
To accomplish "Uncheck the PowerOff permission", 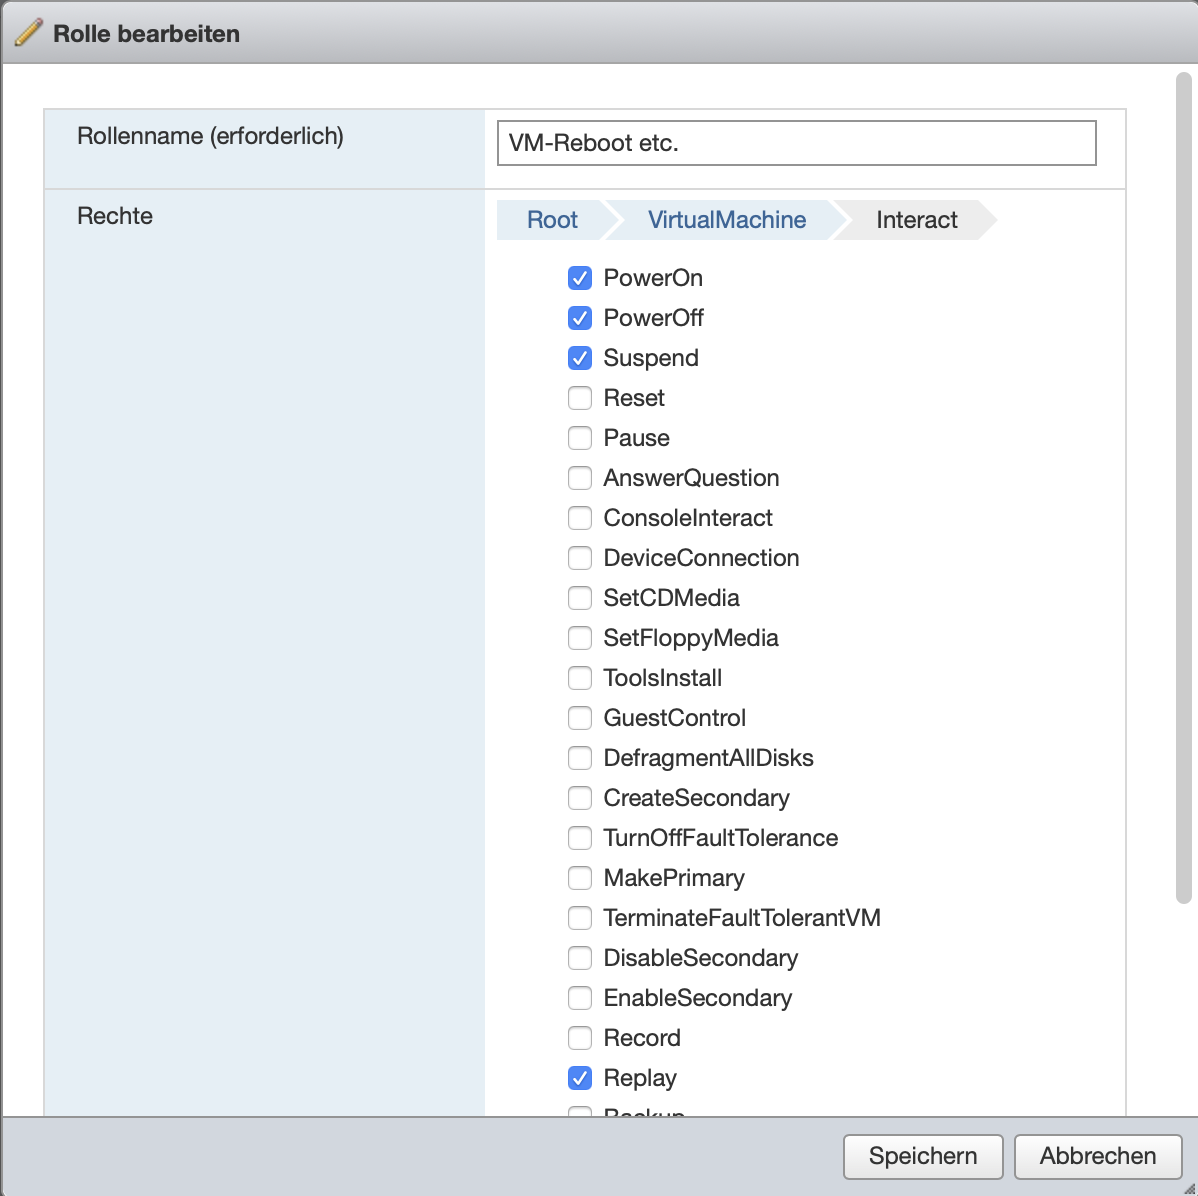I will [x=580, y=318].
